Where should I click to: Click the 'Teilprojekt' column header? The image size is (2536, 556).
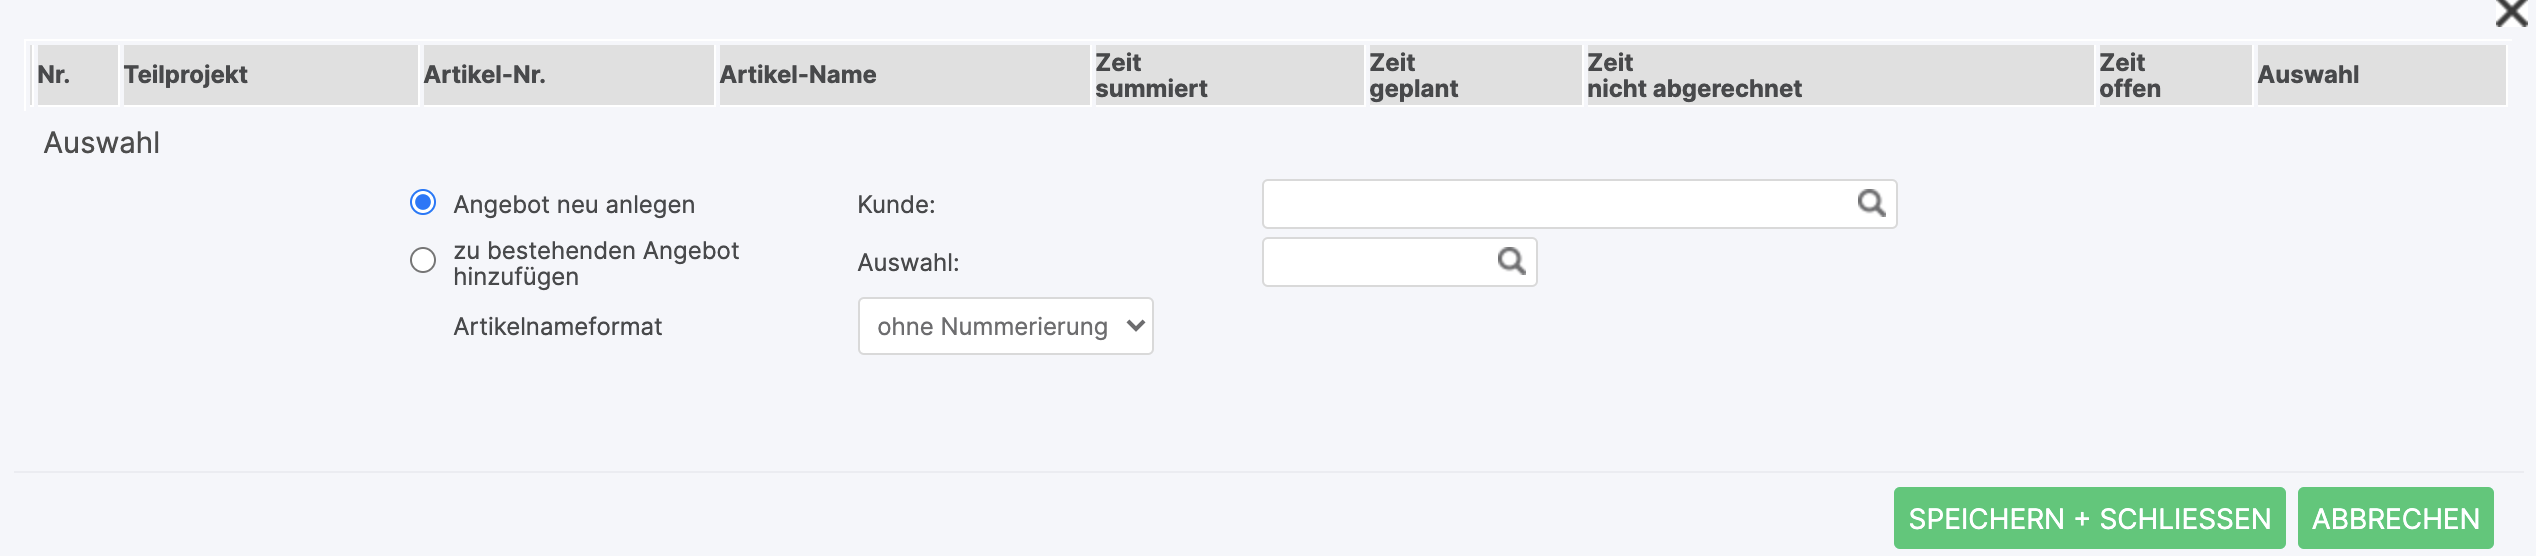tap(186, 75)
